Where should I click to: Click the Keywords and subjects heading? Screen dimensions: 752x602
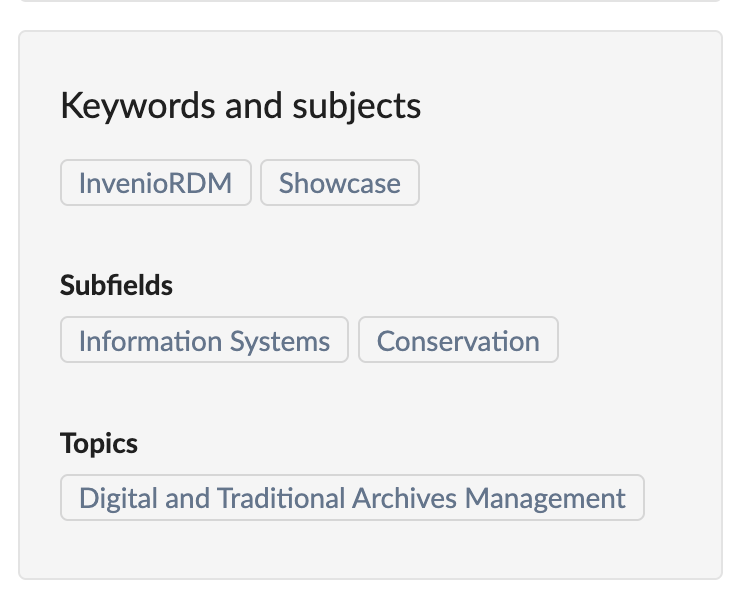[240, 106]
